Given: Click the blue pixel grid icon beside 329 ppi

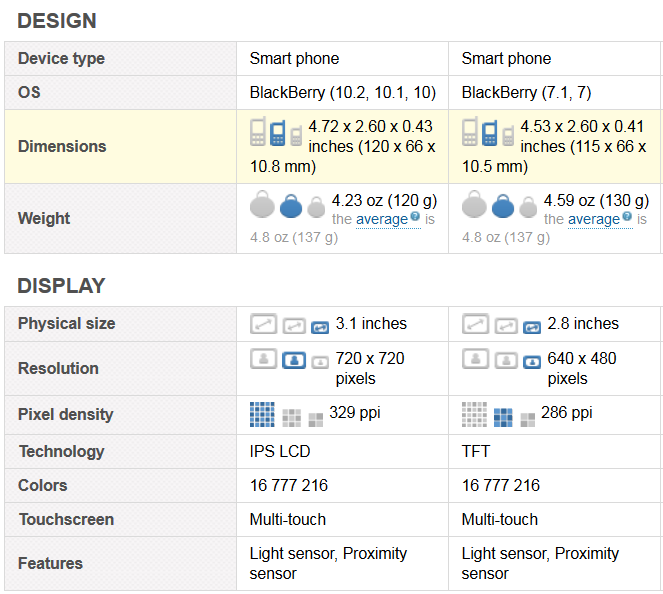Looking at the screenshot, I should point(262,414).
